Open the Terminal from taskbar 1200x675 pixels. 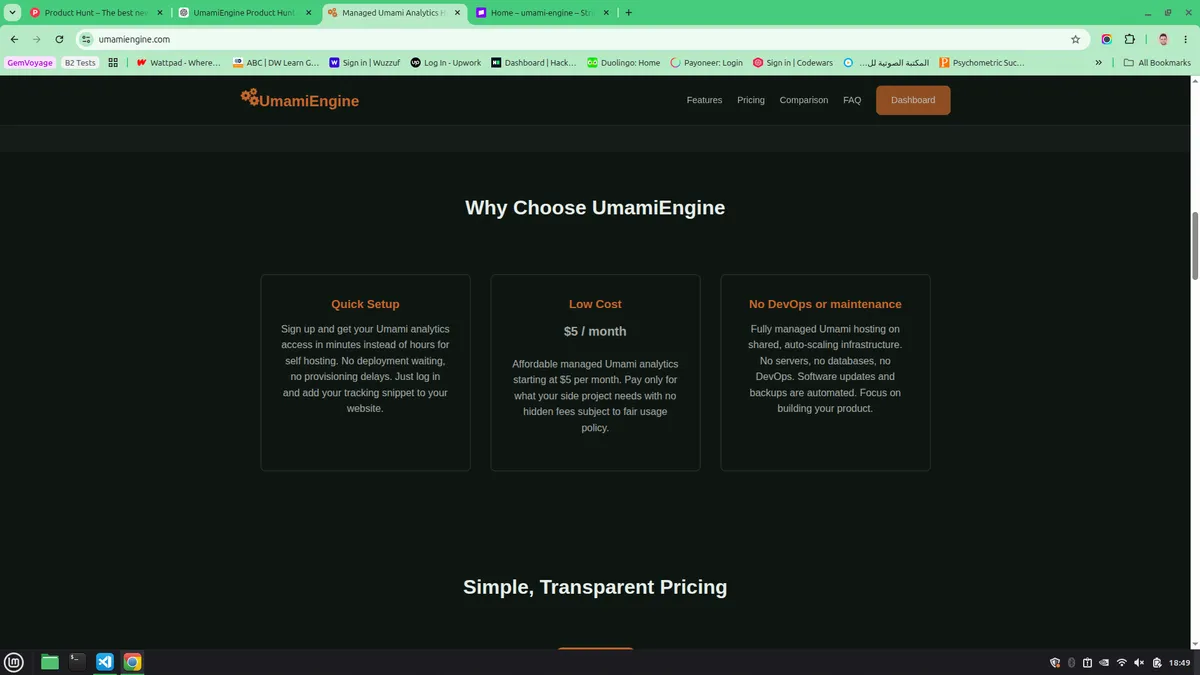click(77, 662)
